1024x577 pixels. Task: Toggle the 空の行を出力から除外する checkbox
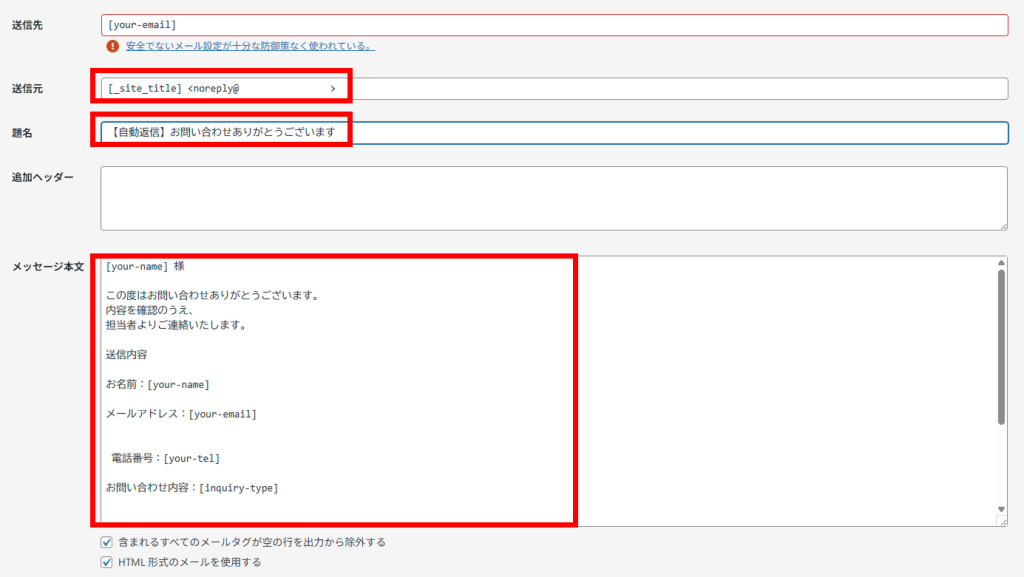coord(107,542)
